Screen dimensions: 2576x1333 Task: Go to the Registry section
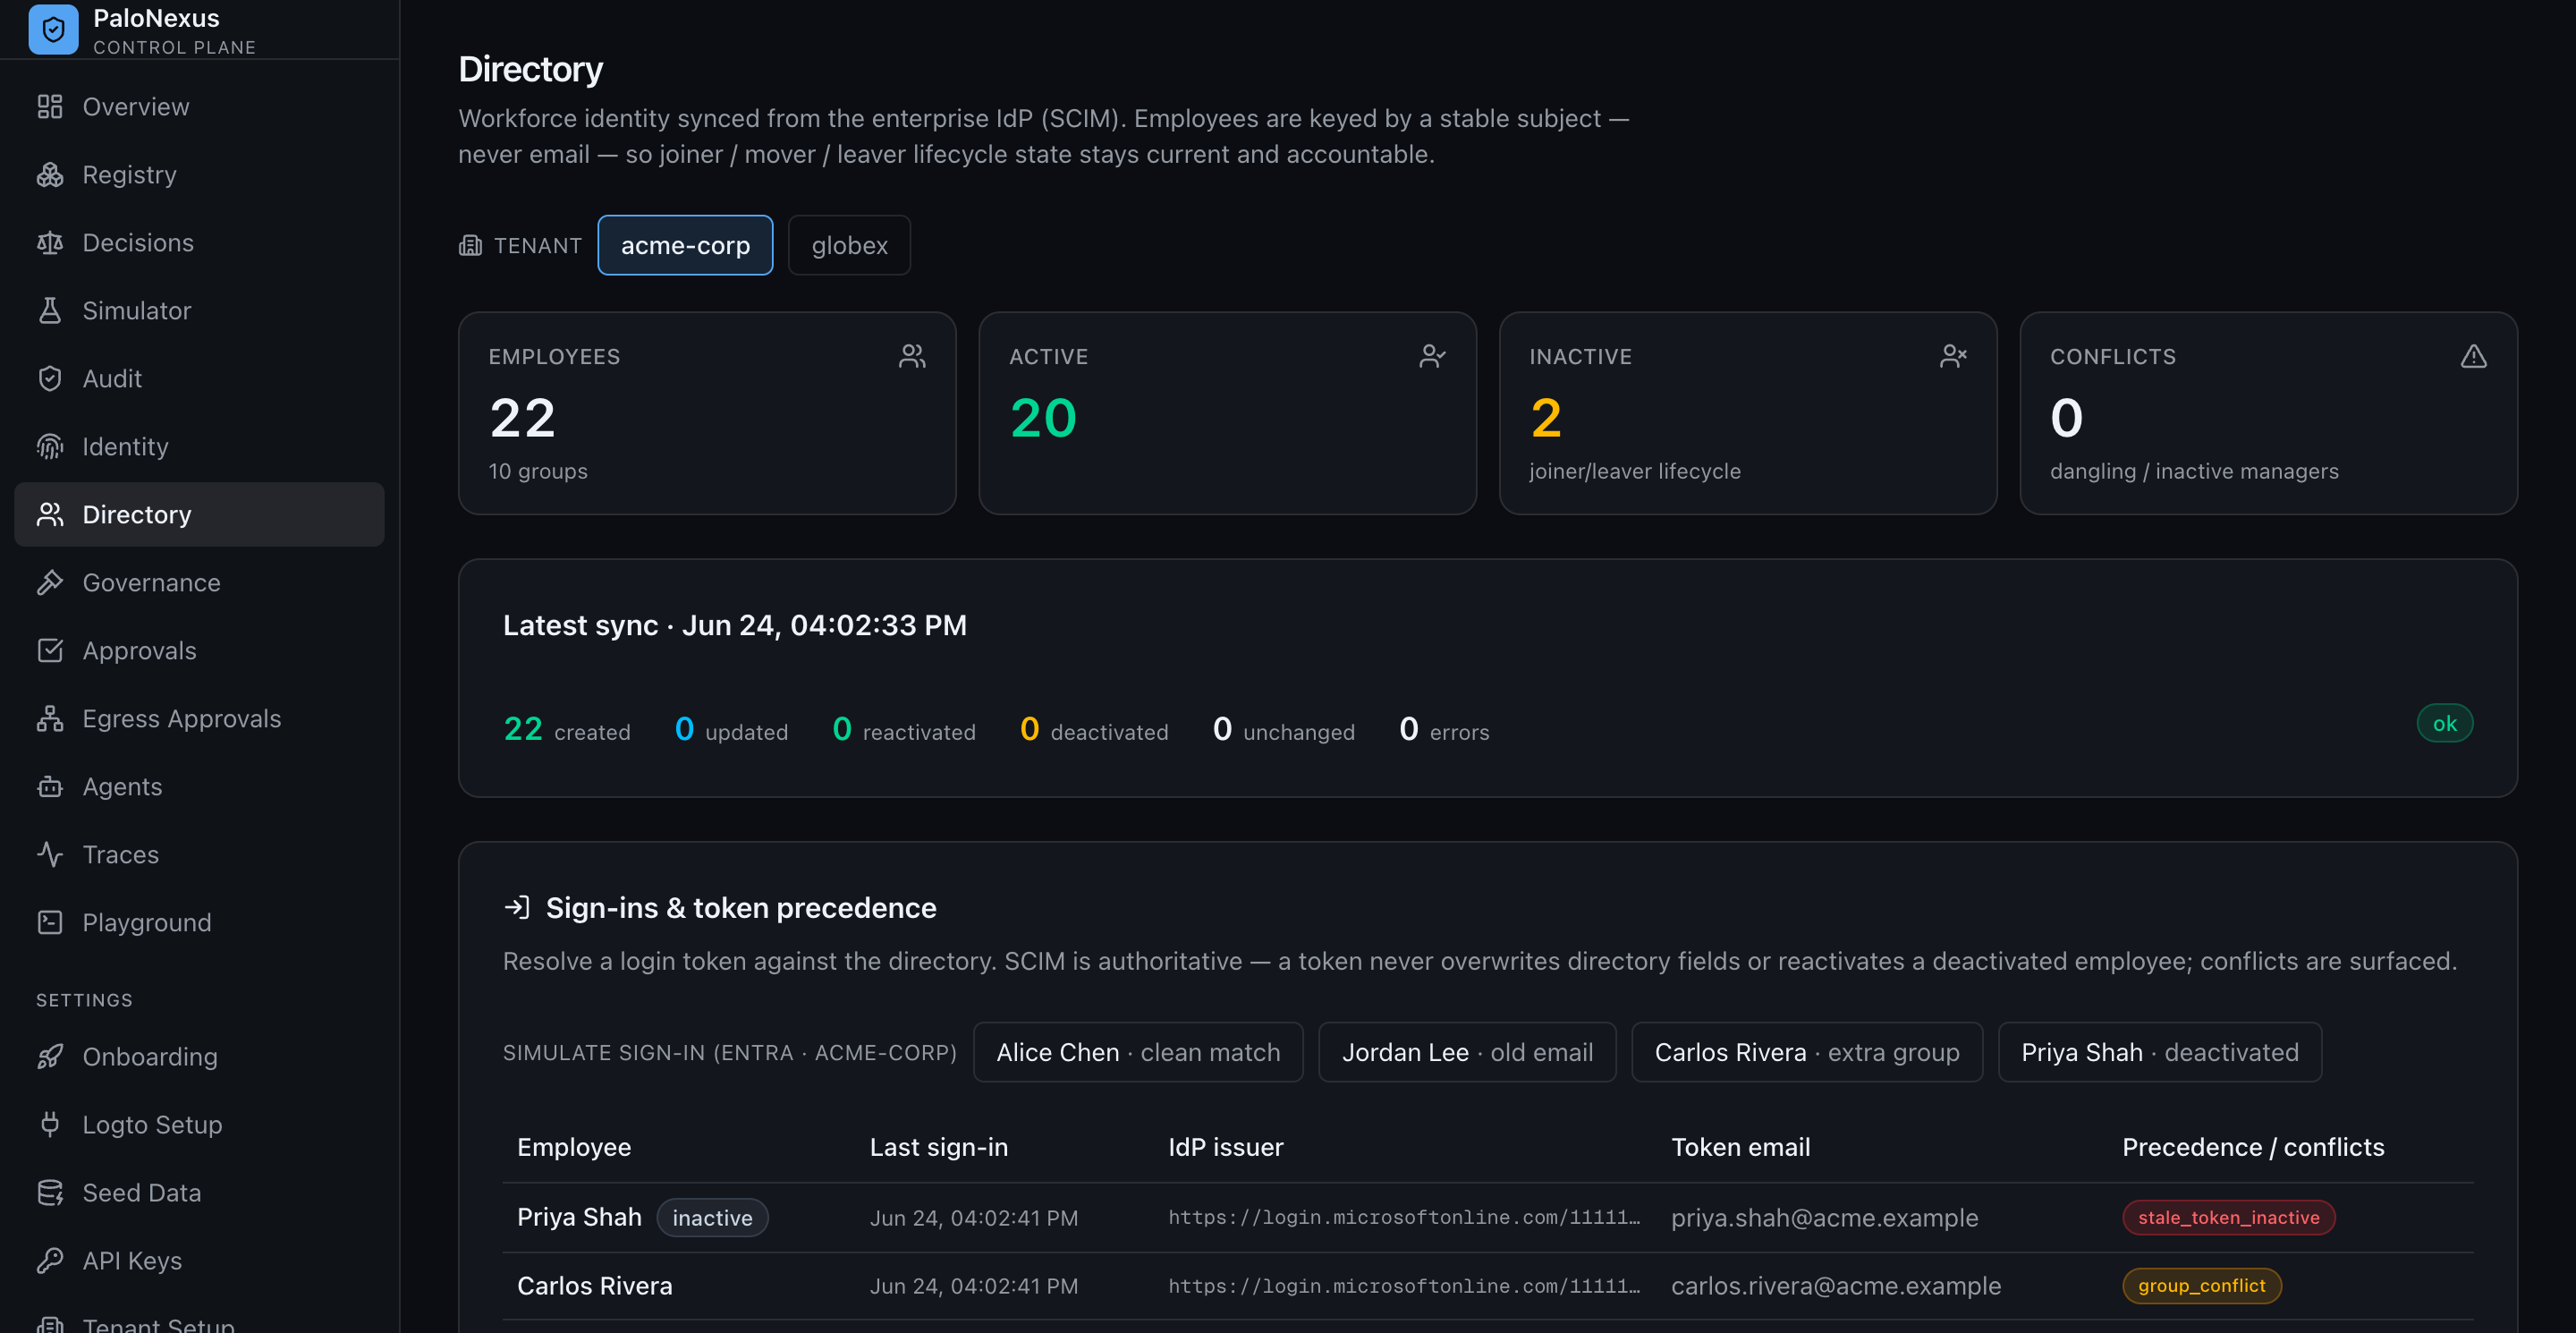[x=199, y=175]
